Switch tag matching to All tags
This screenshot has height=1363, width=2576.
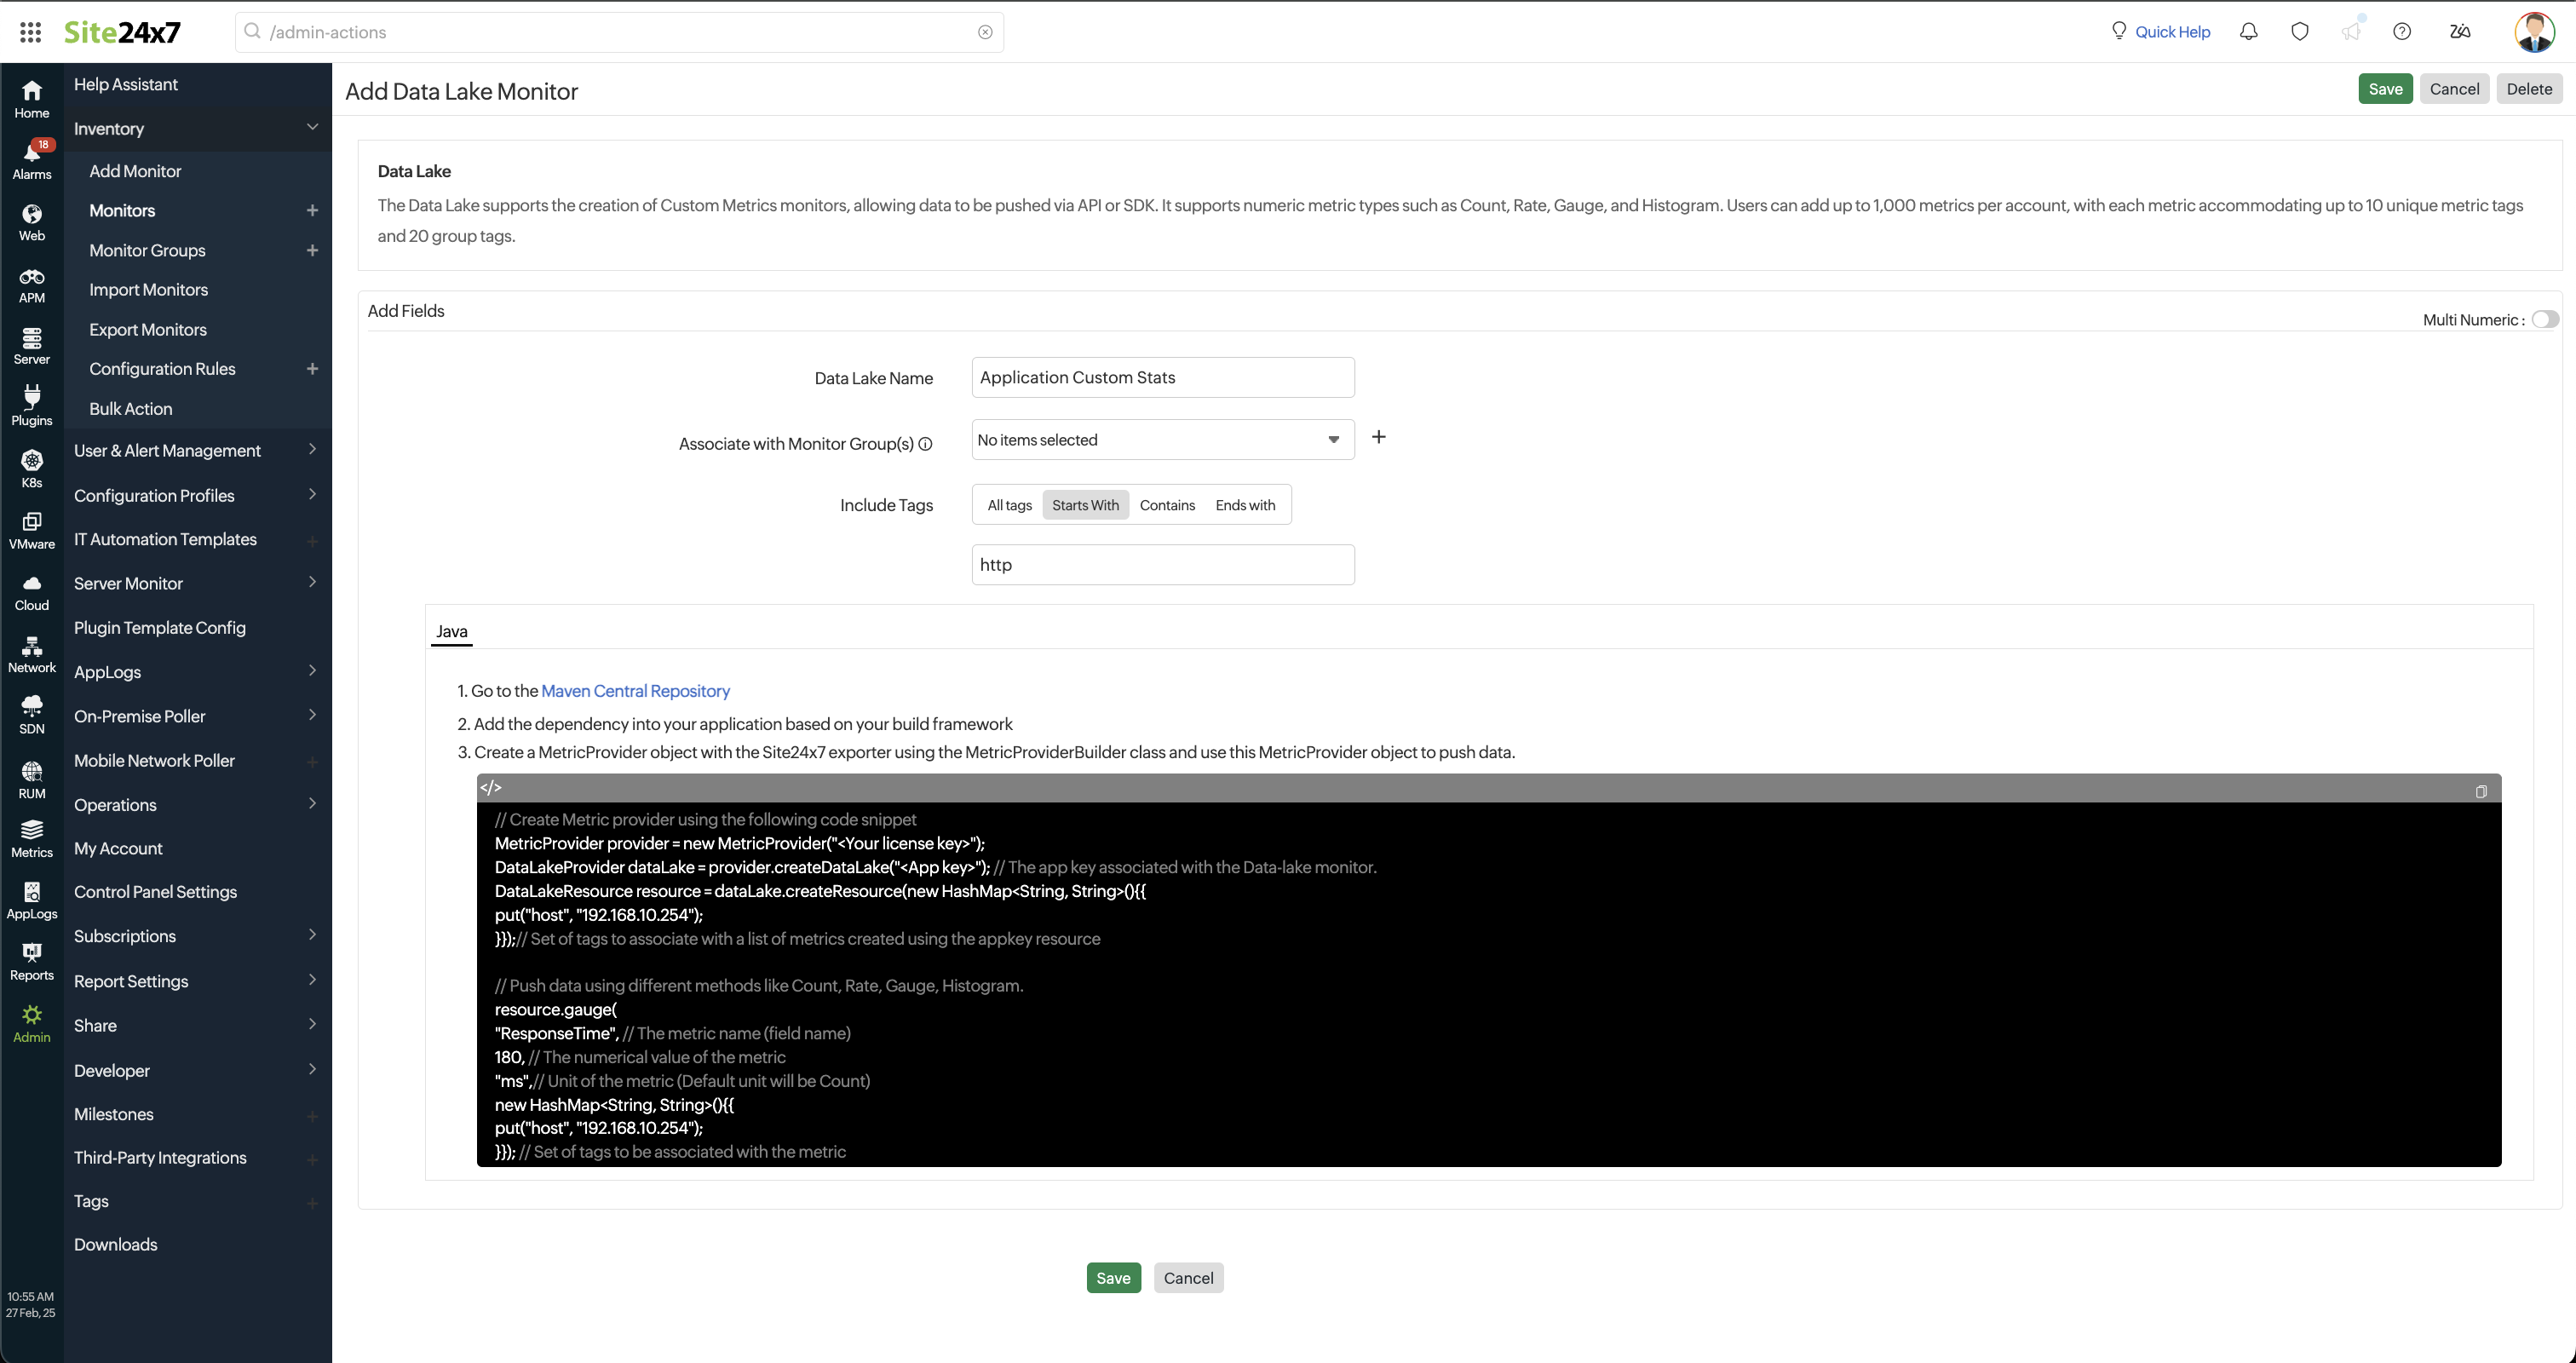pos(1008,504)
